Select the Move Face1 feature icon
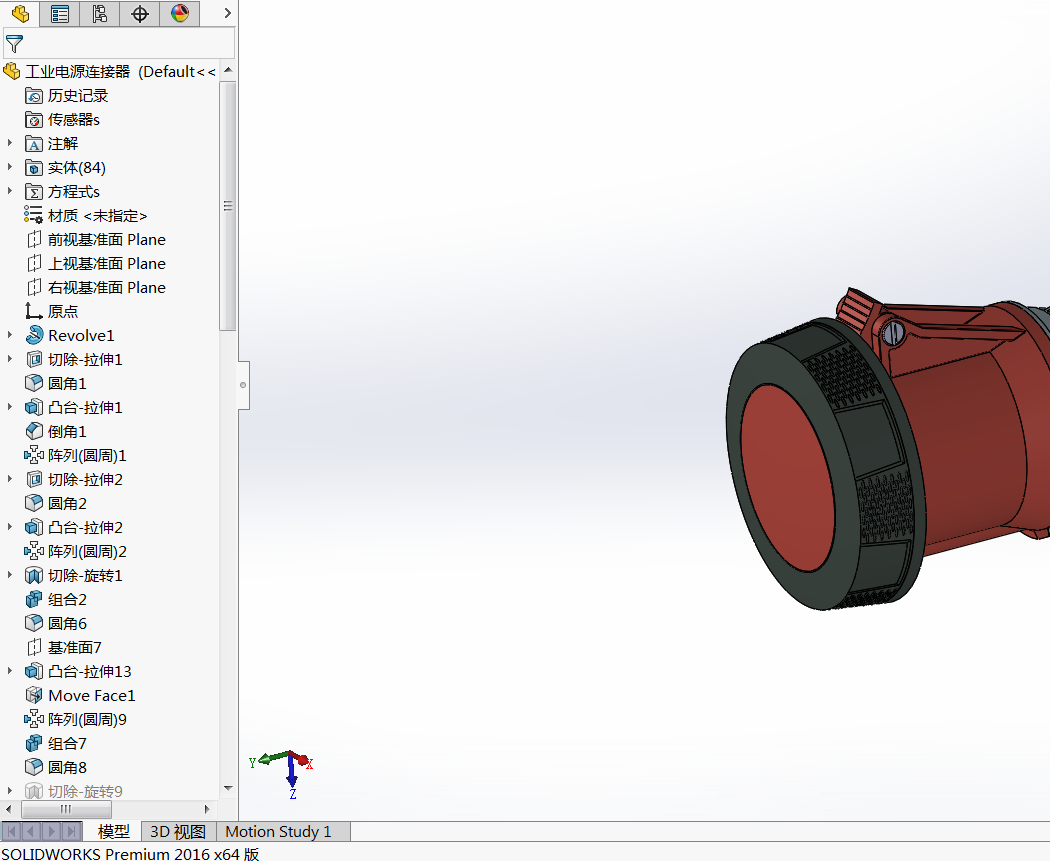 click(x=33, y=695)
